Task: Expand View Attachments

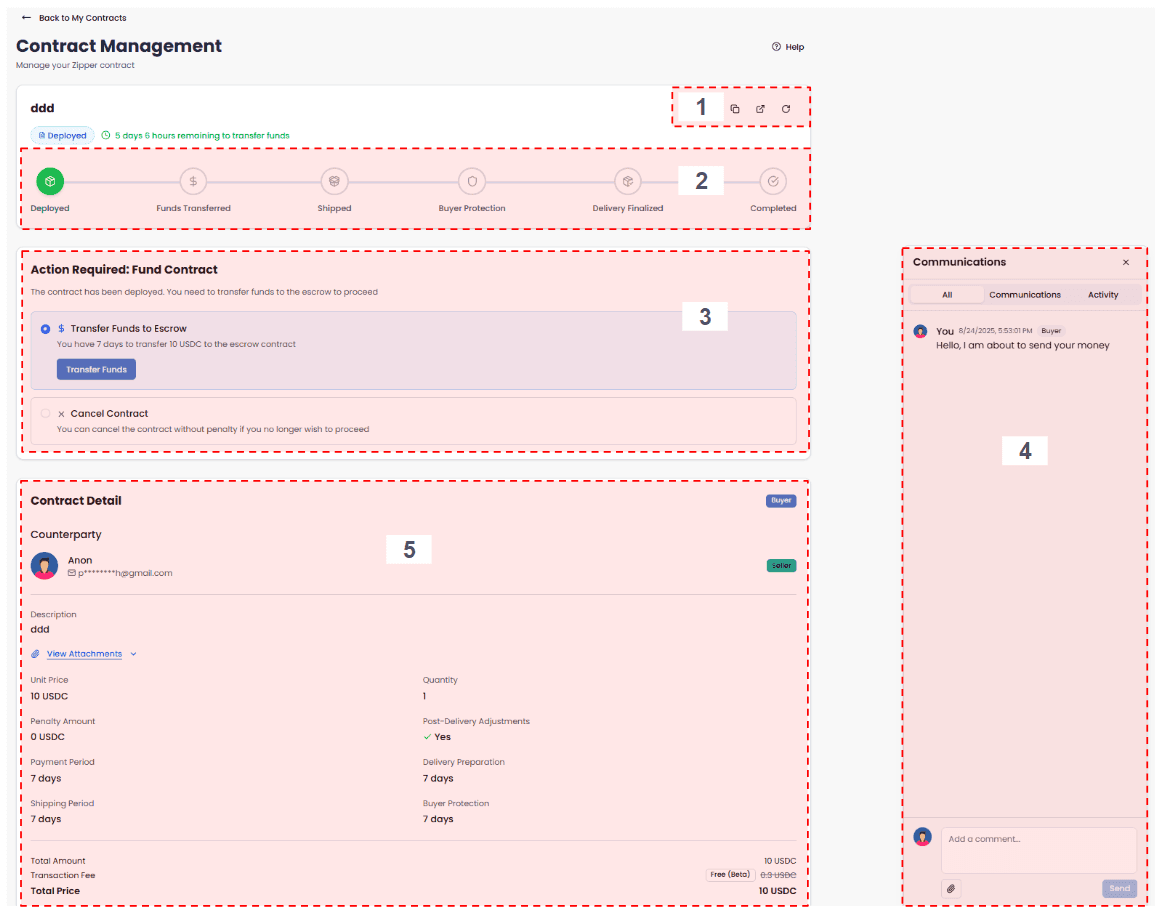Action: pos(85,653)
